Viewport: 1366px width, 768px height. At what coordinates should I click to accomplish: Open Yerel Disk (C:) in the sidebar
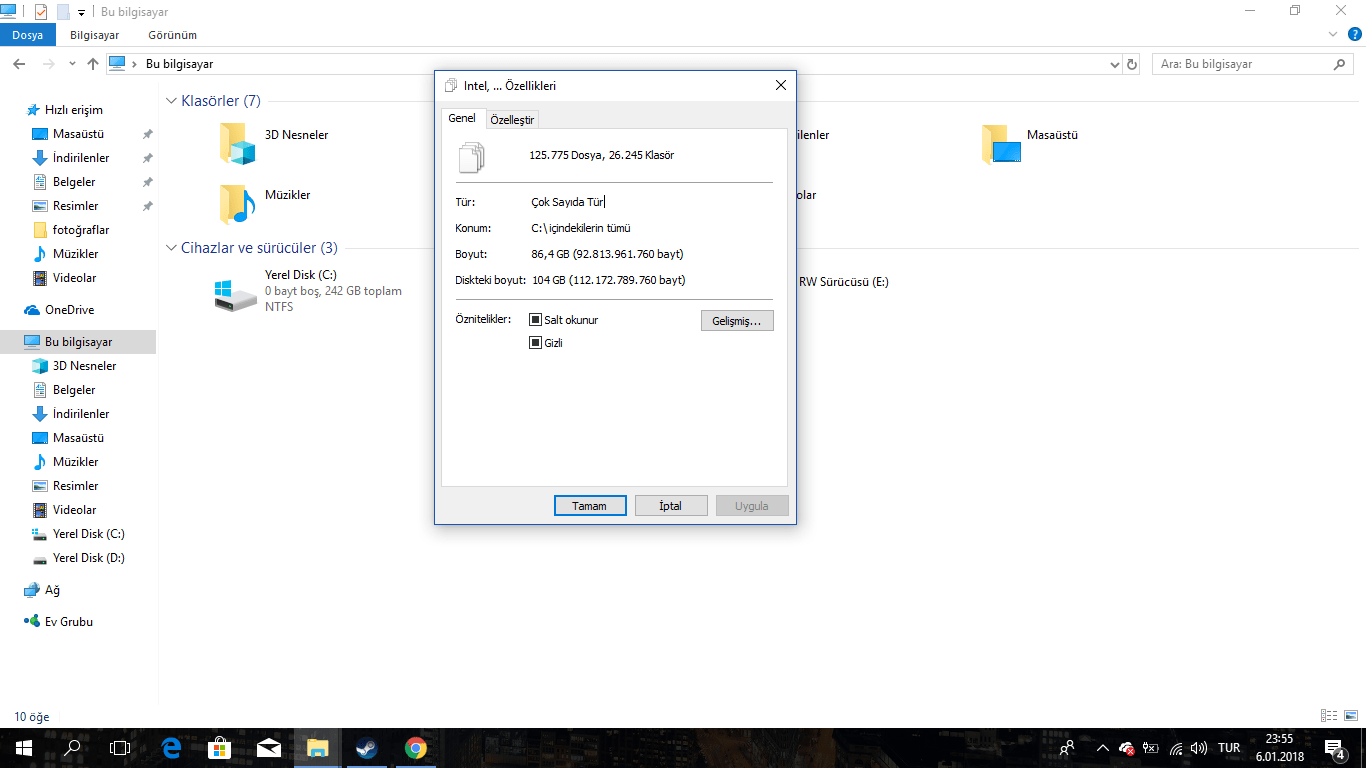click(x=88, y=534)
